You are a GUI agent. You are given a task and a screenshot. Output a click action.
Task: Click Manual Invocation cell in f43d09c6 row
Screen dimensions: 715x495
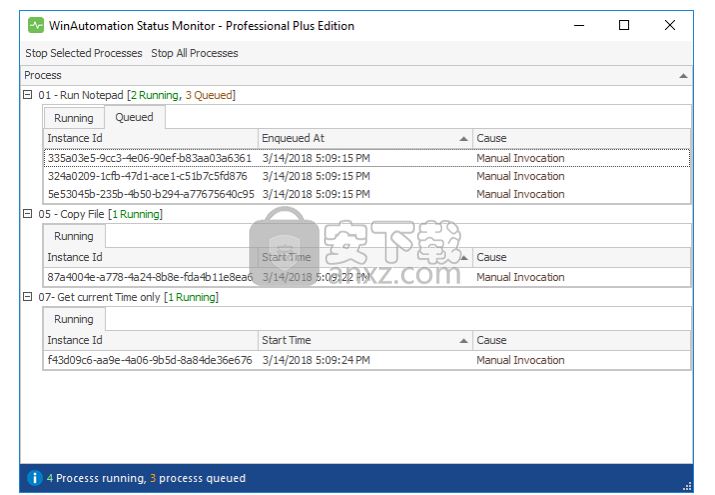tap(520, 360)
